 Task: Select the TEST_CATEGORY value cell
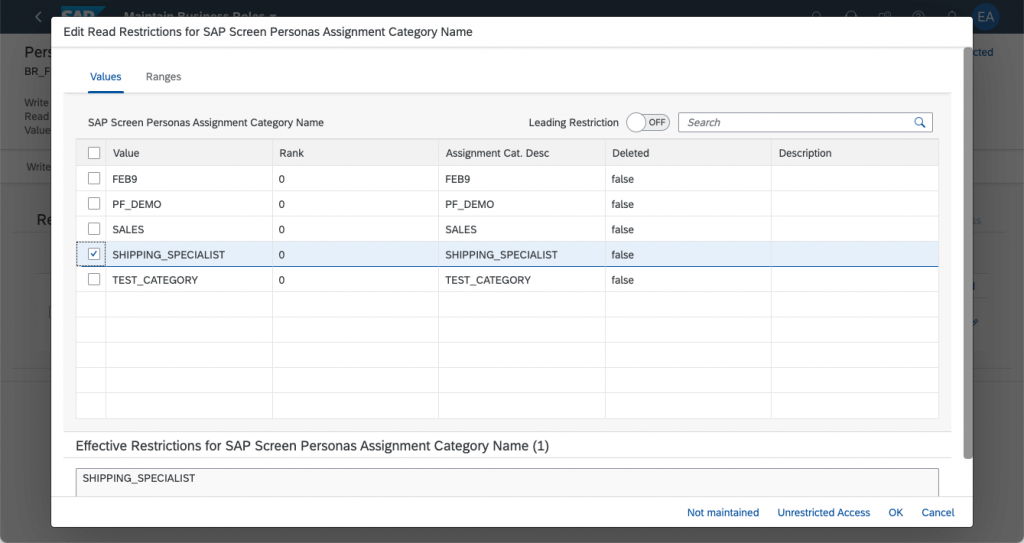coord(189,280)
